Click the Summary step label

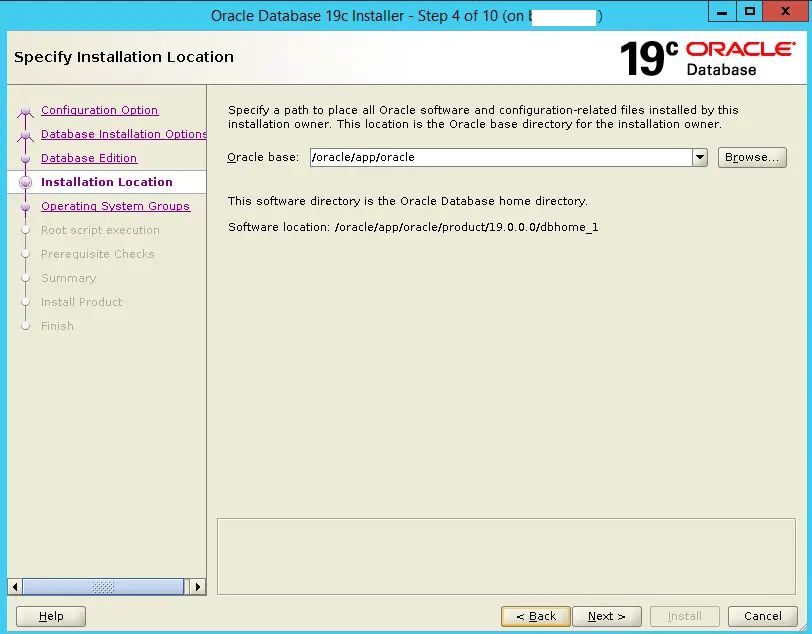pos(69,278)
